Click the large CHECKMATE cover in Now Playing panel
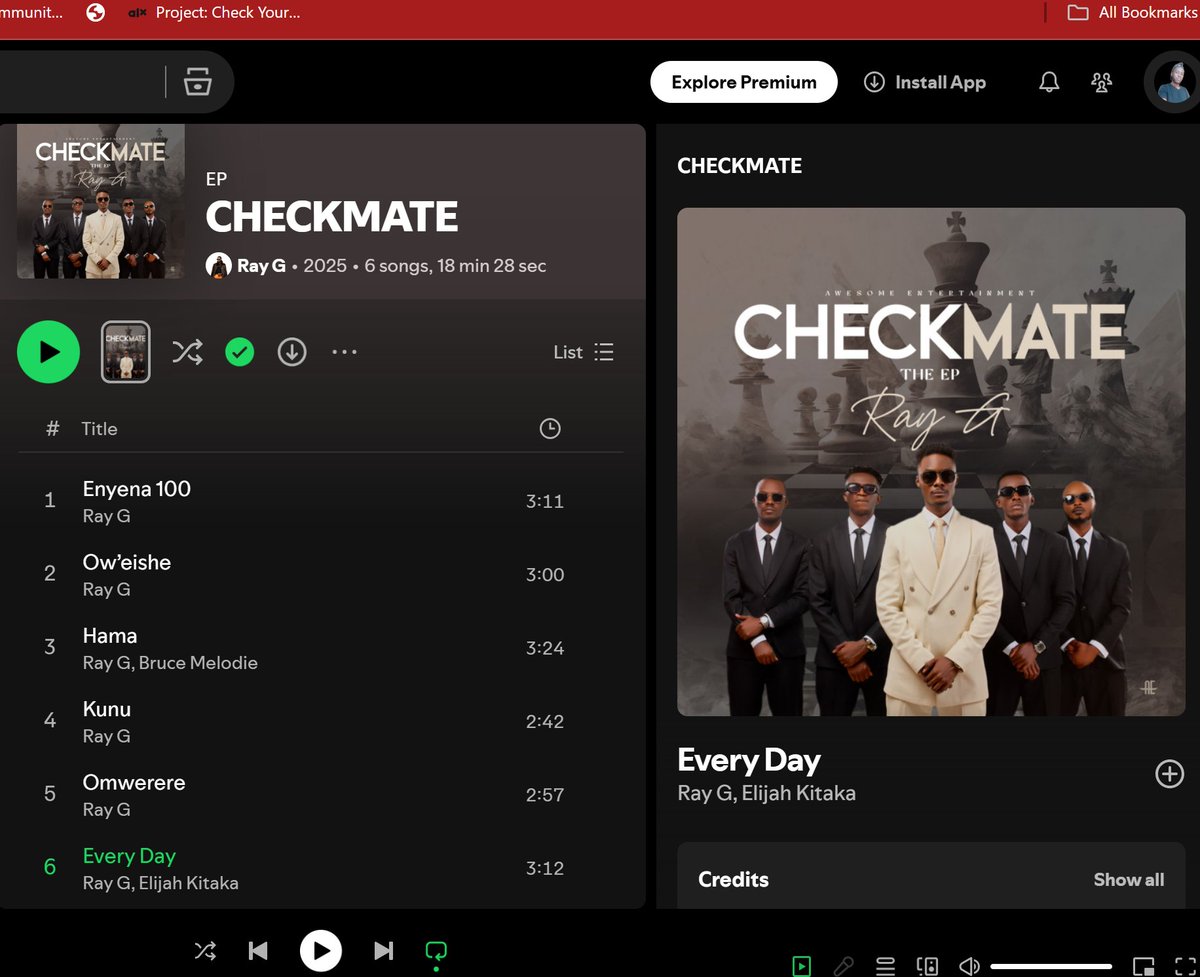The image size is (1200, 977). click(931, 461)
